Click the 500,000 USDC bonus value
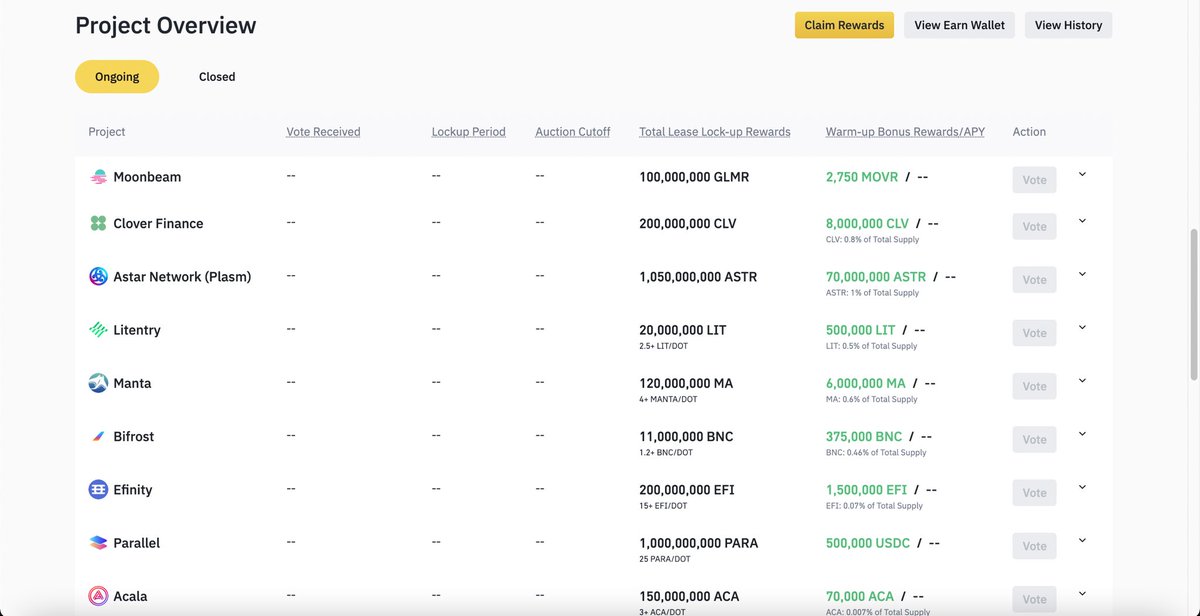 (x=868, y=543)
